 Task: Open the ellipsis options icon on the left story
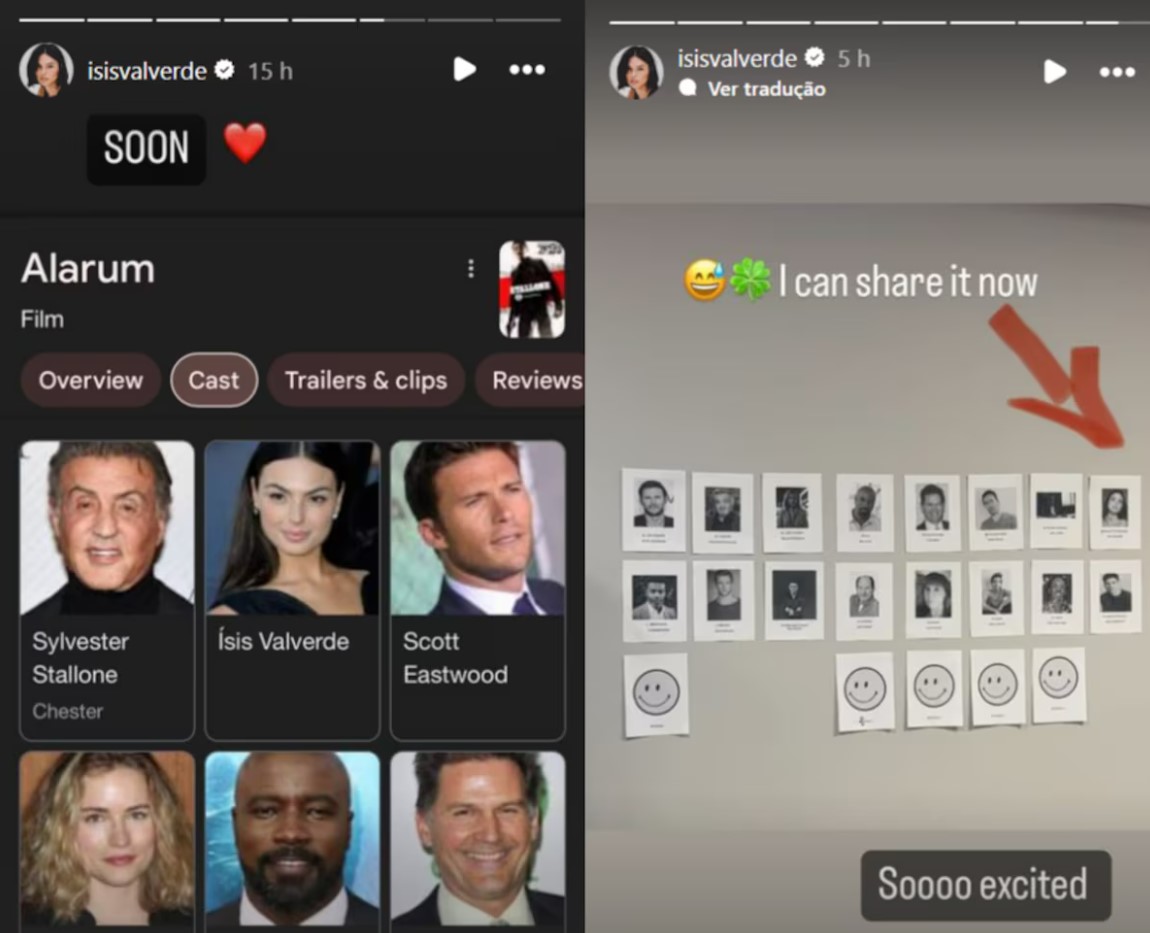tap(527, 70)
